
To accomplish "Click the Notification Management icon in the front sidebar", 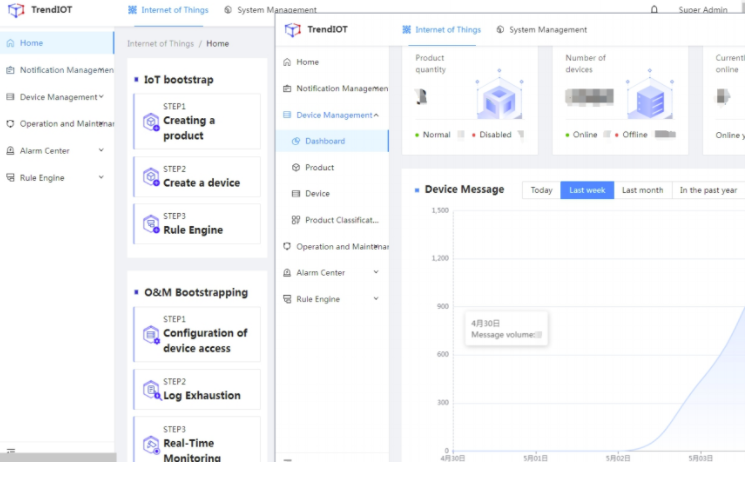I will click(287, 89).
